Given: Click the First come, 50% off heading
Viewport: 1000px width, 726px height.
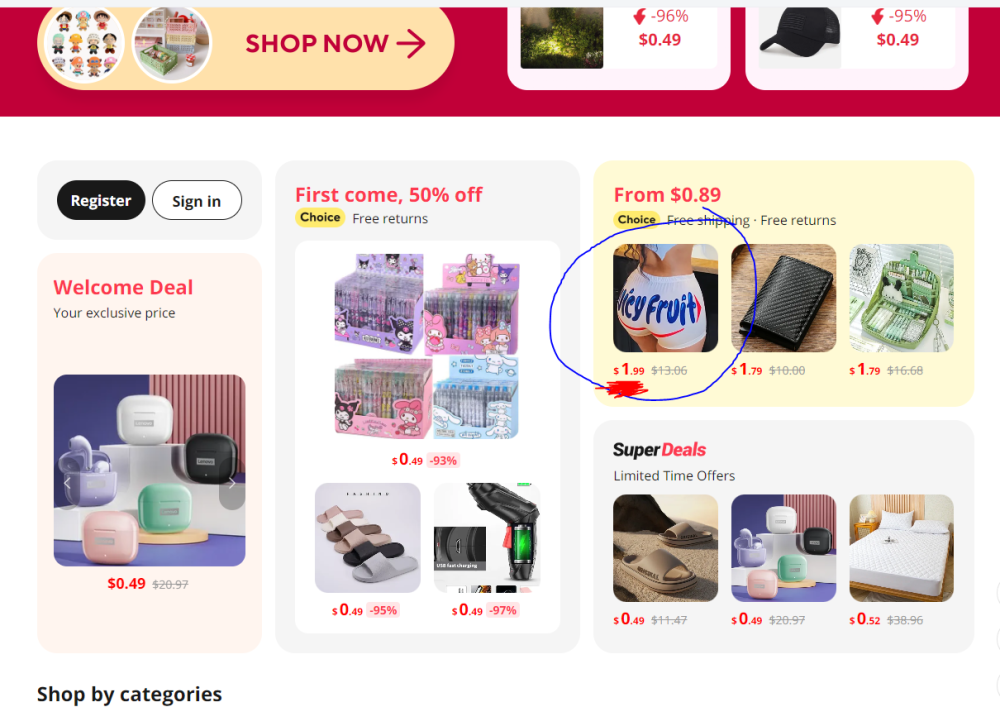Looking at the screenshot, I should click(x=388, y=195).
